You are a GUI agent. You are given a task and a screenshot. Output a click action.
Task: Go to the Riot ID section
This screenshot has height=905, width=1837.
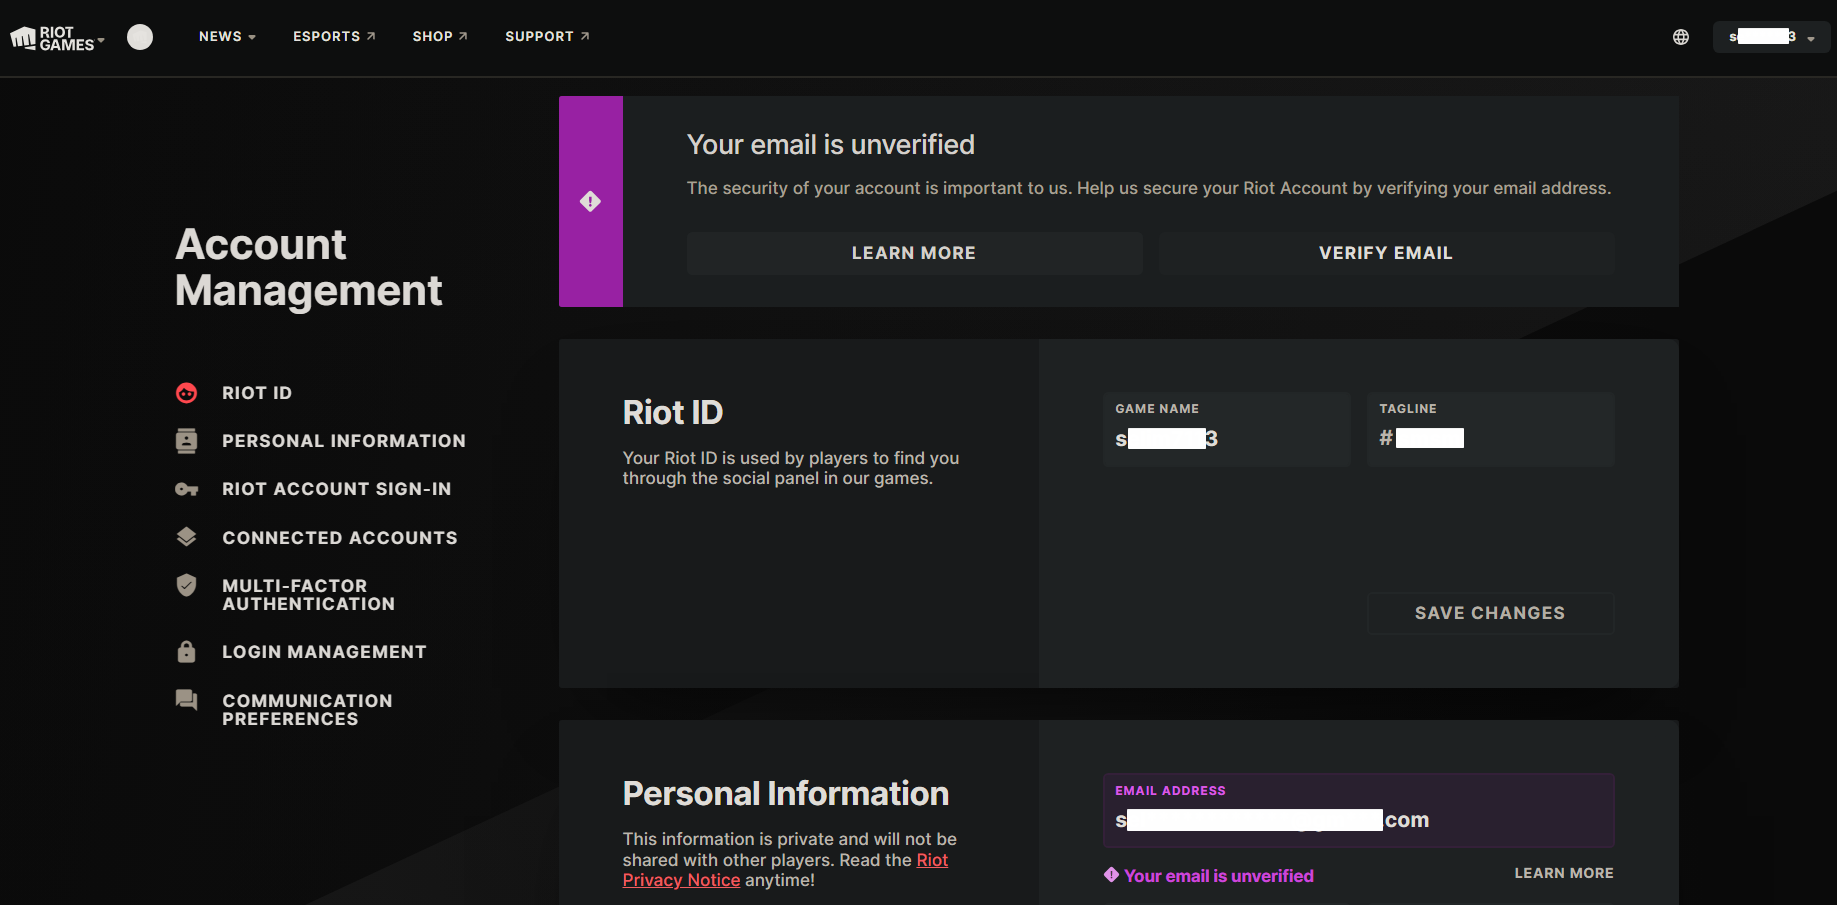click(257, 393)
